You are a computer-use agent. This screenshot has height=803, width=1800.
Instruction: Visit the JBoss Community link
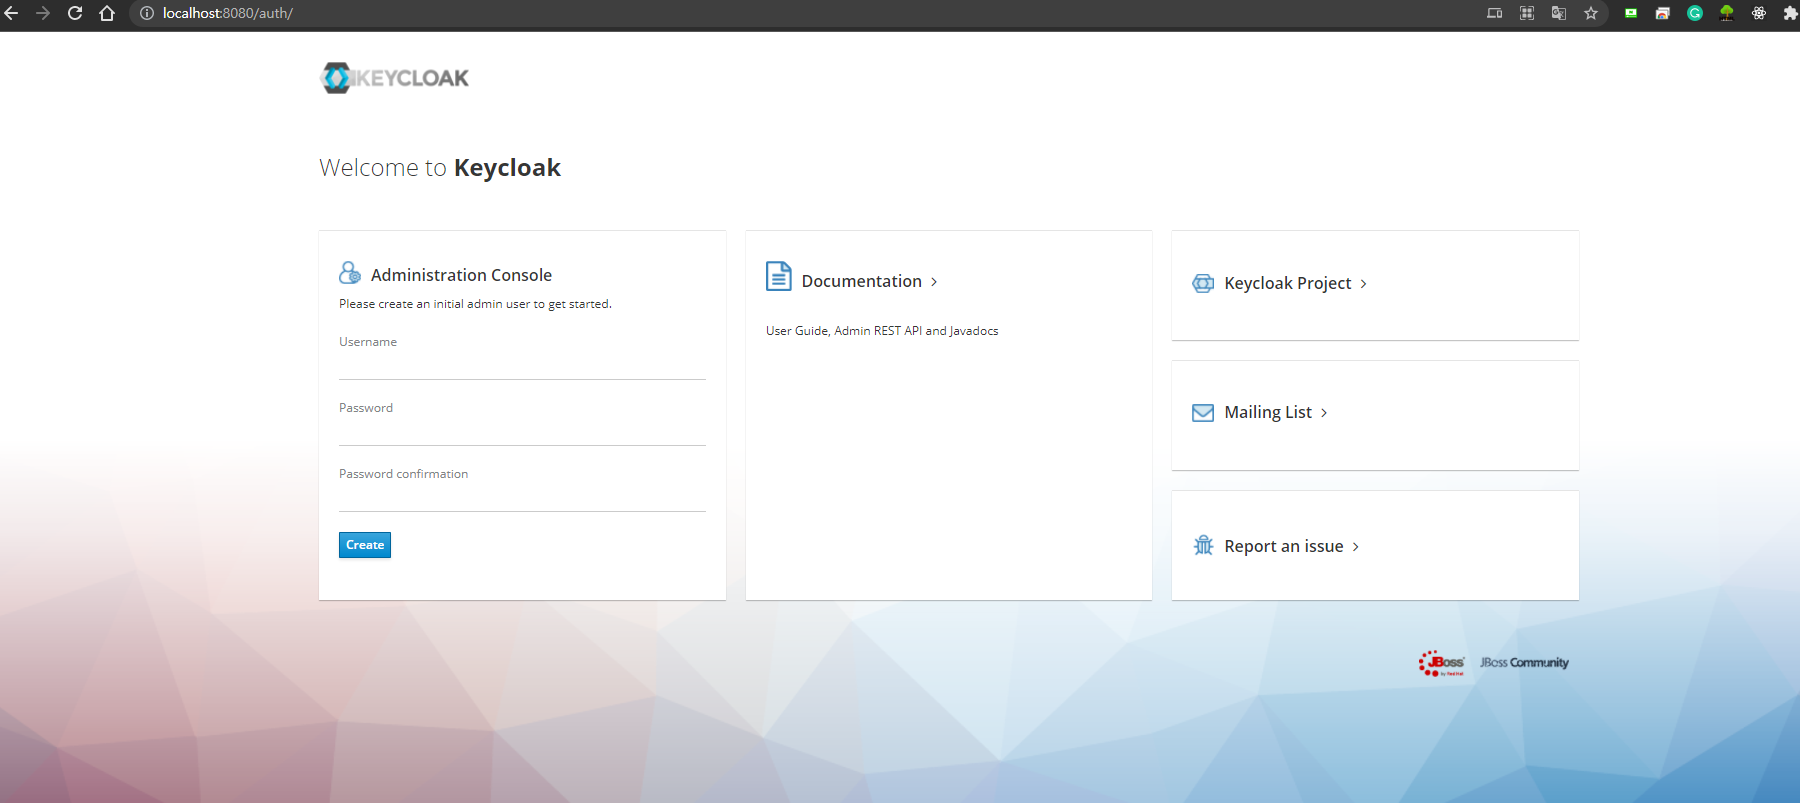pyautogui.click(x=1524, y=663)
